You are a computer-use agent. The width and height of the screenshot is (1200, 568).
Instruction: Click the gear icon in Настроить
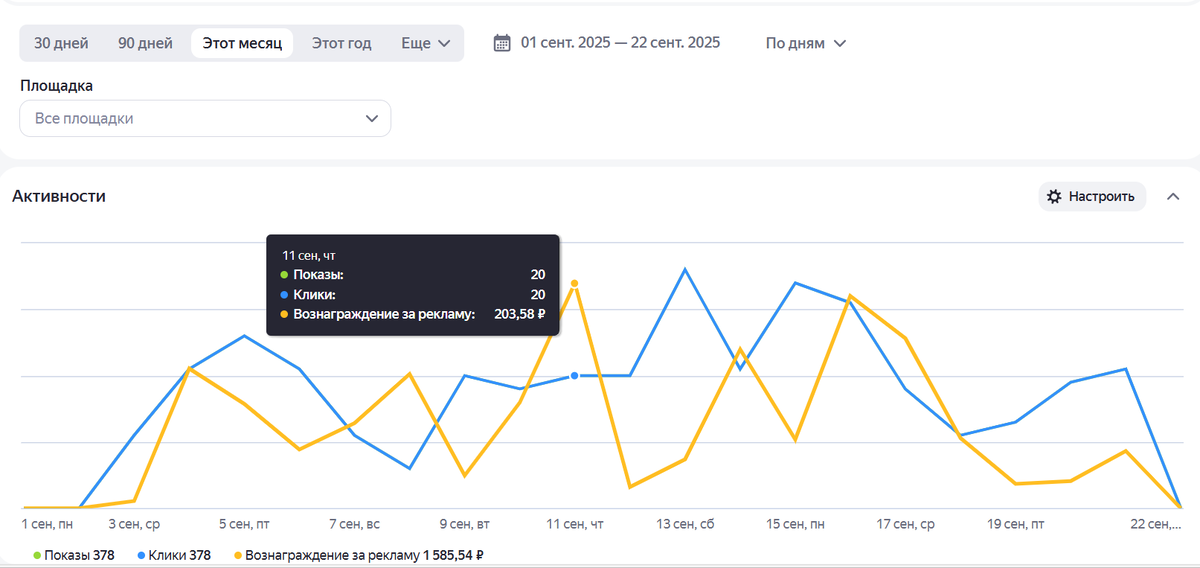tap(1054, 197)
